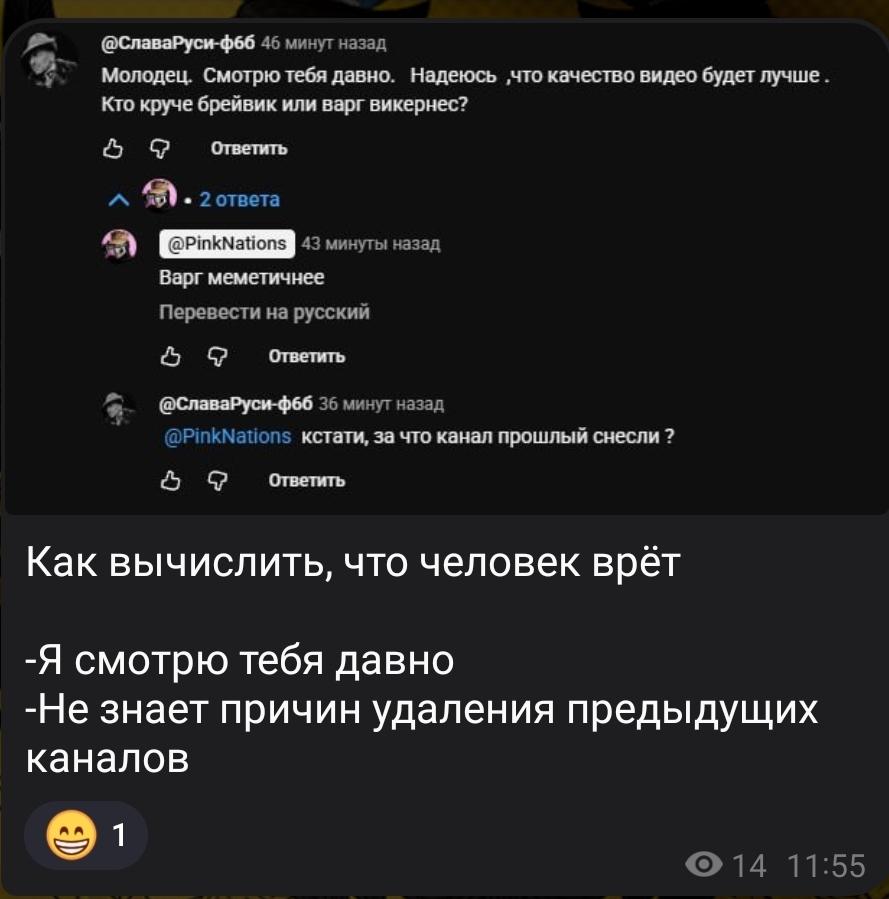
Task: Toggle the grinning emoji reaction with count 1
Action: click(x=85, y=835)
